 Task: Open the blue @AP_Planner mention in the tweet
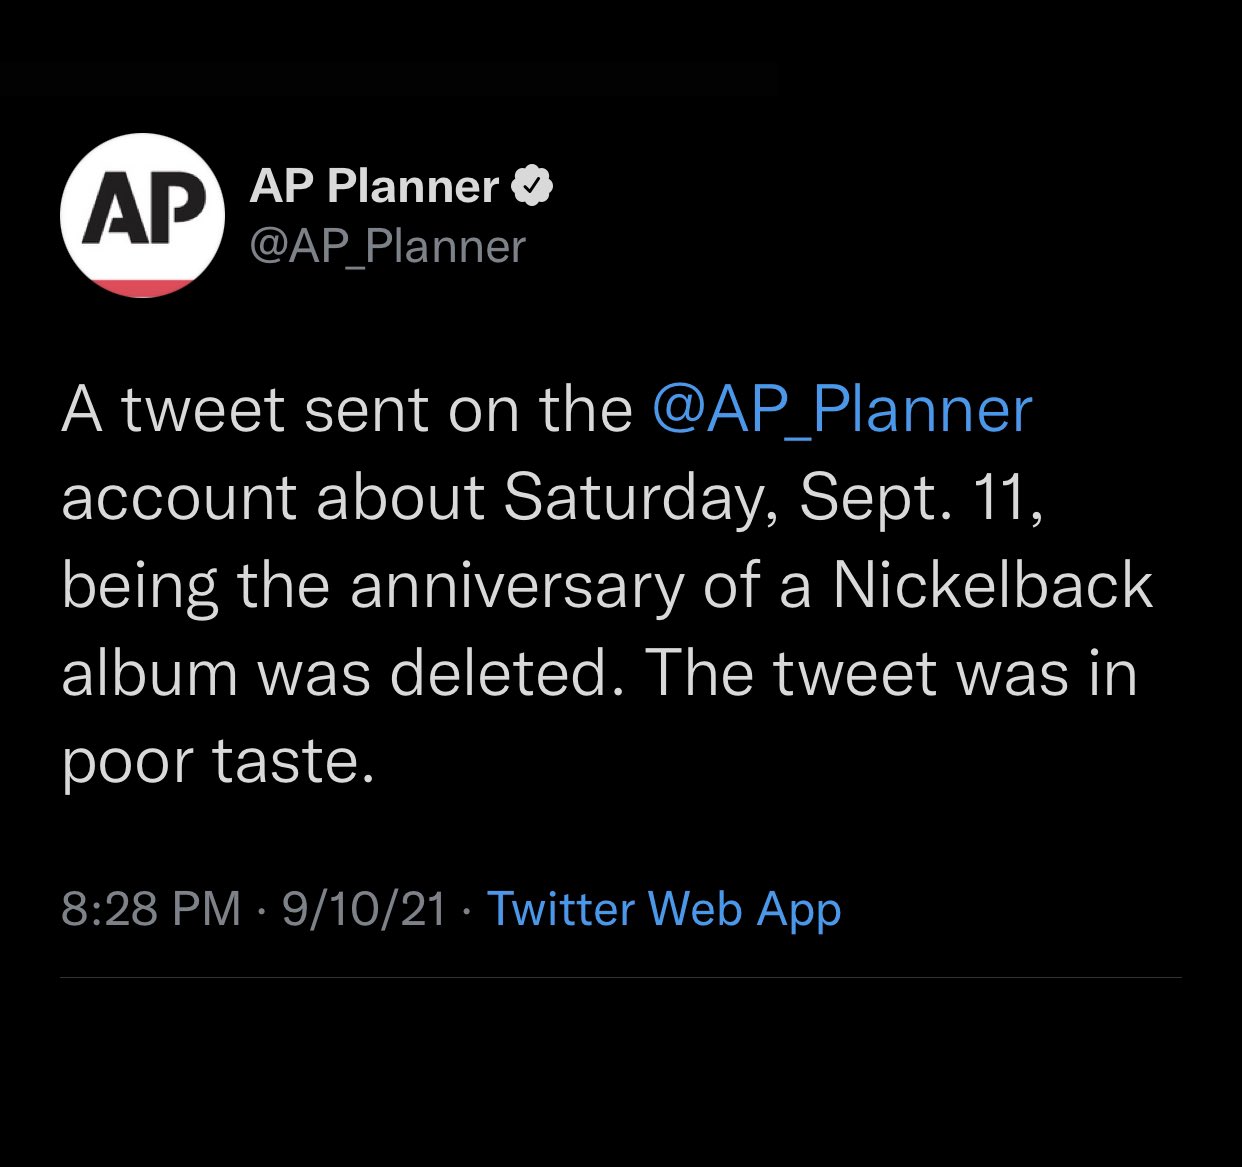coord(841,410)
